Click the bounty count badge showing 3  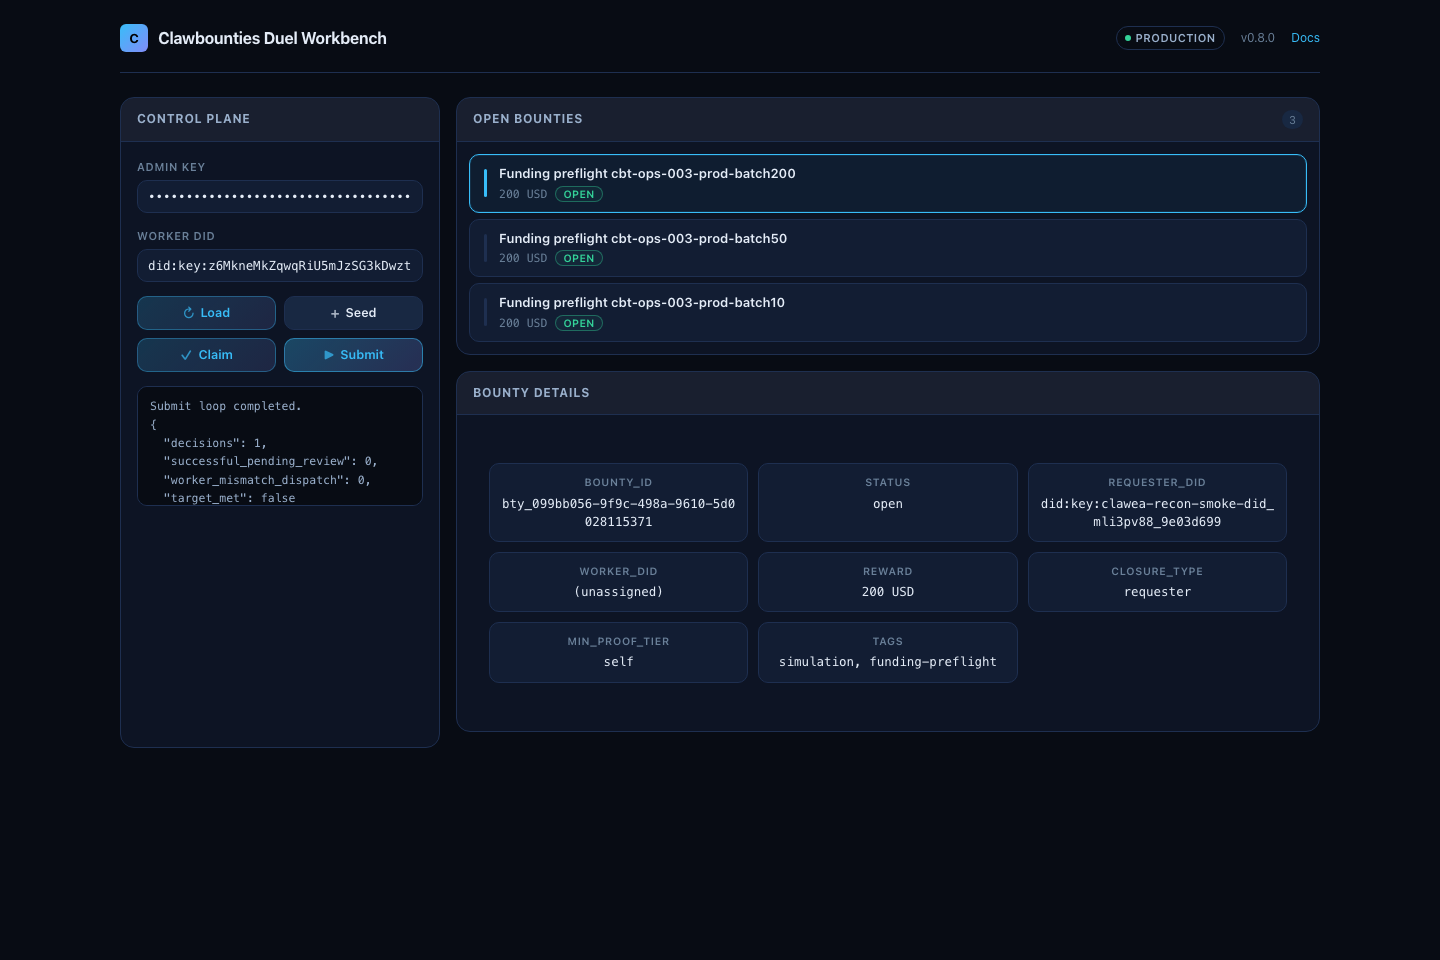1292,120
